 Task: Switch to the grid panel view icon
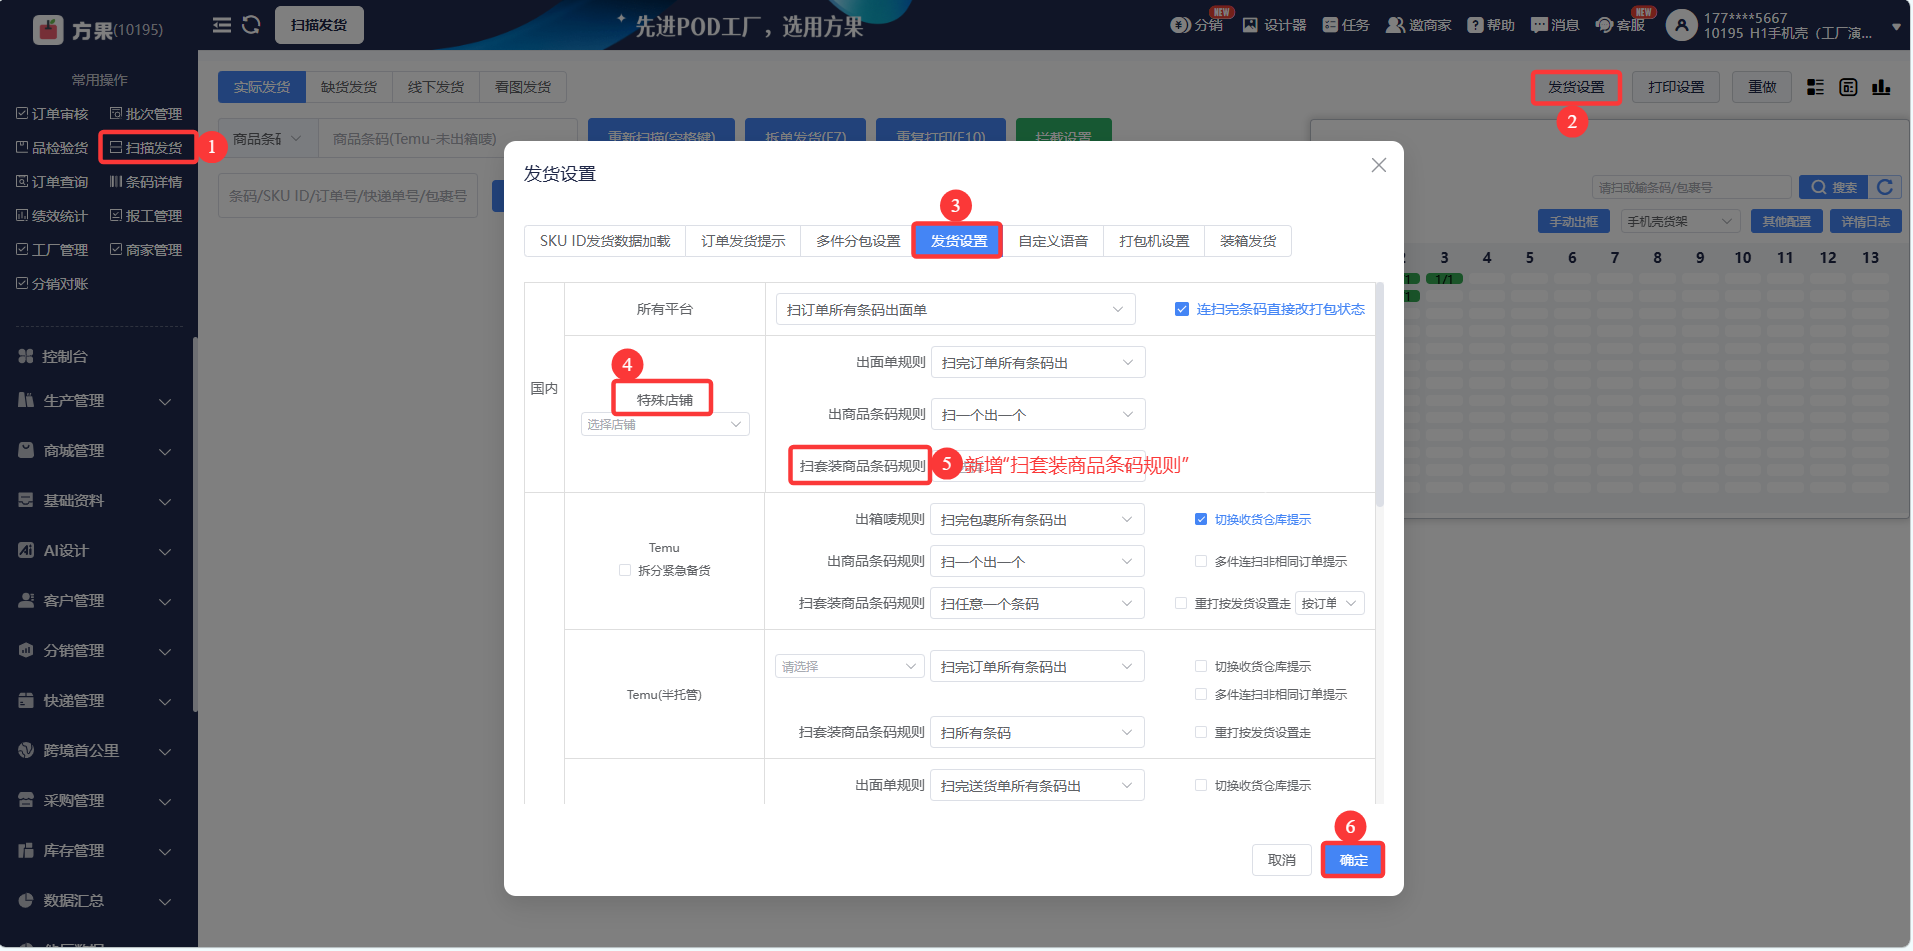pyautogui.click(x=1848, y=87)
